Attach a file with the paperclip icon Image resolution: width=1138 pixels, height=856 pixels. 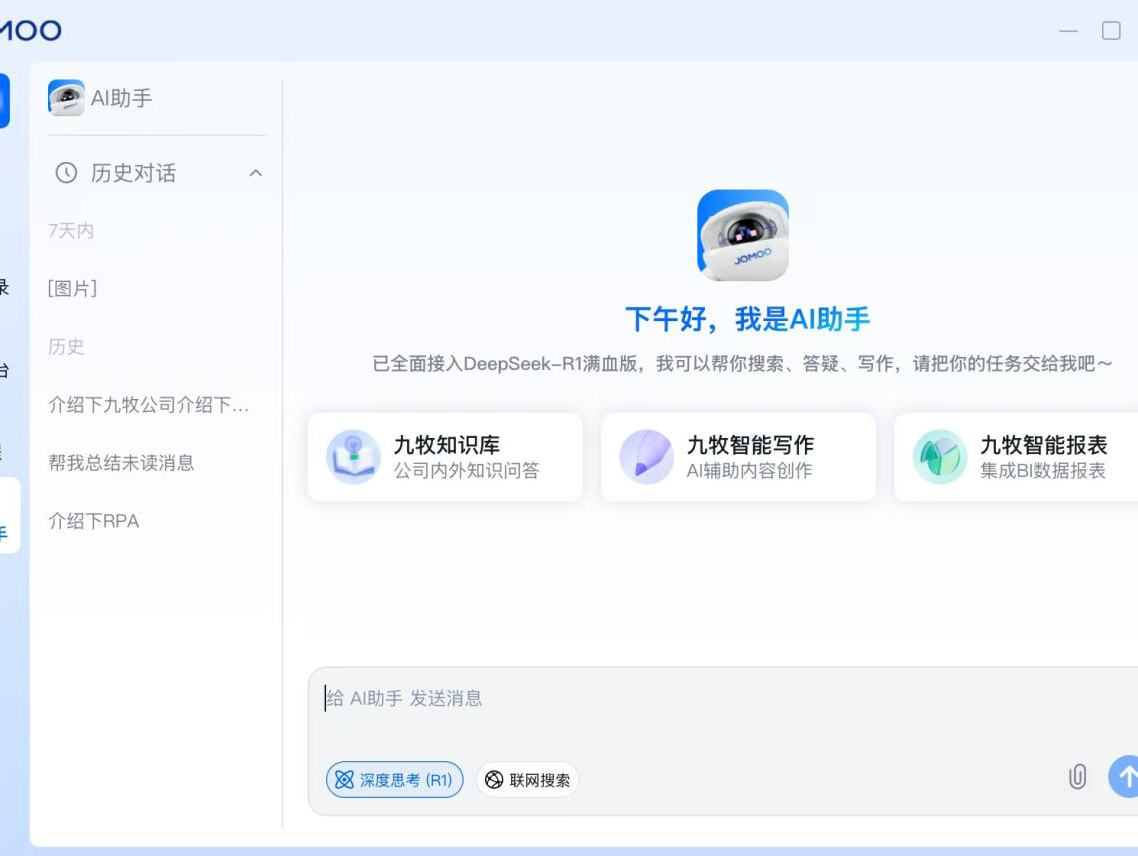[x=1077, y=777]
